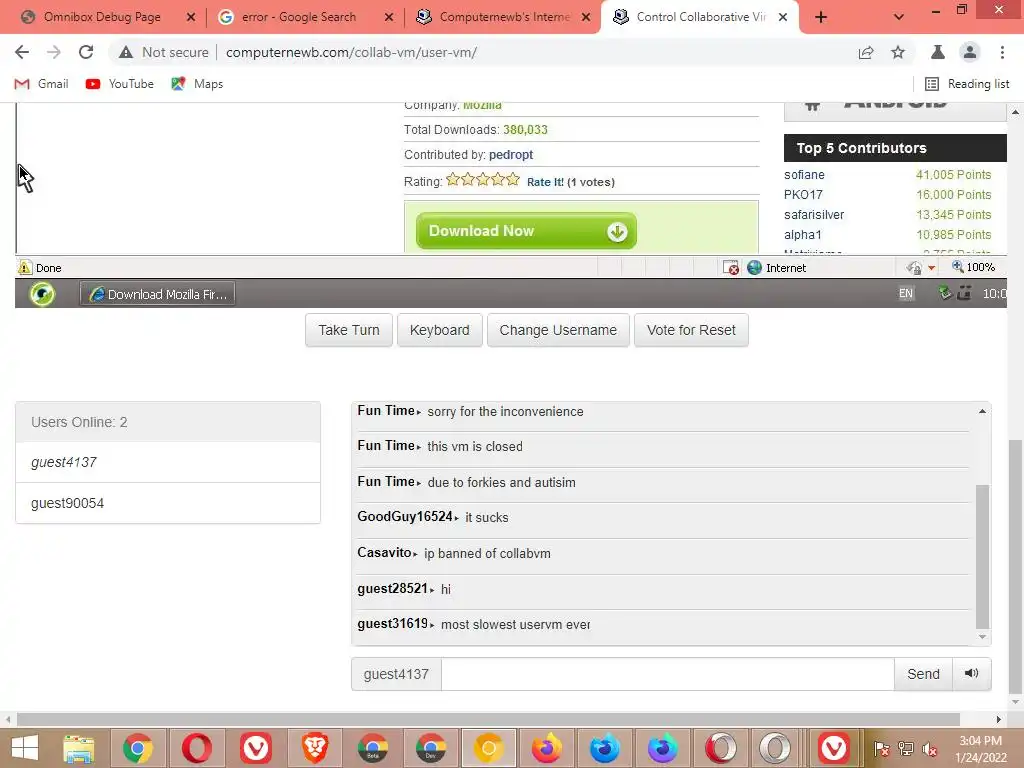Click the page horizontal scrollbar
This screenshot has height=768, width=1024.
488,720
